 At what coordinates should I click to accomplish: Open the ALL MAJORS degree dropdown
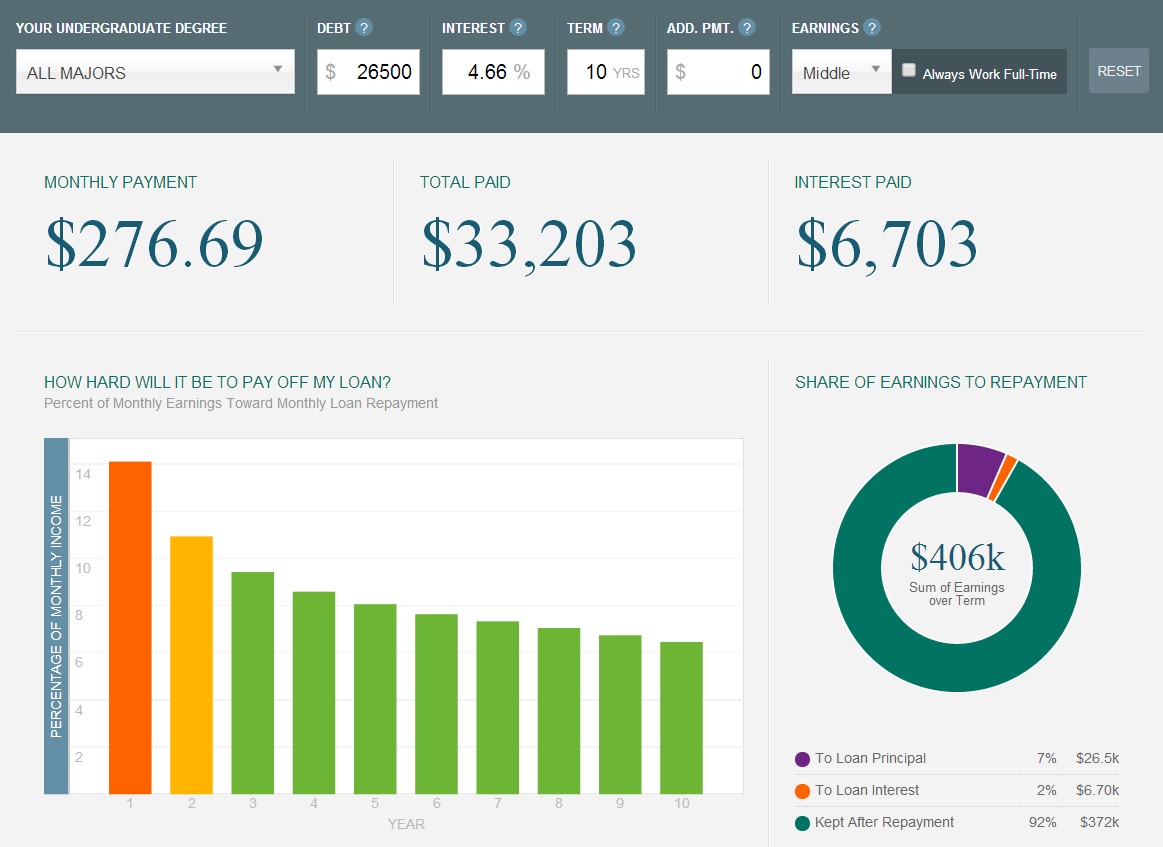[x=155, y=72]
